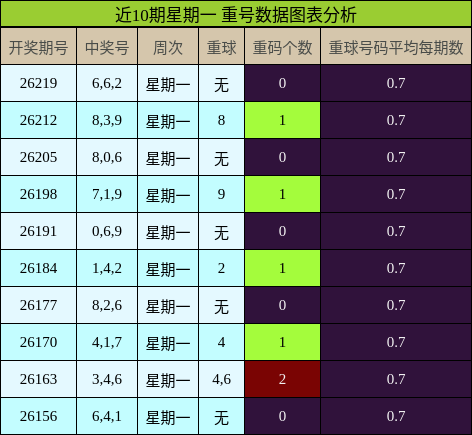Click repeat ball 2 in row 26184
Image resolution: width=472 pixels, height=435 pixels.
point(222,268)
